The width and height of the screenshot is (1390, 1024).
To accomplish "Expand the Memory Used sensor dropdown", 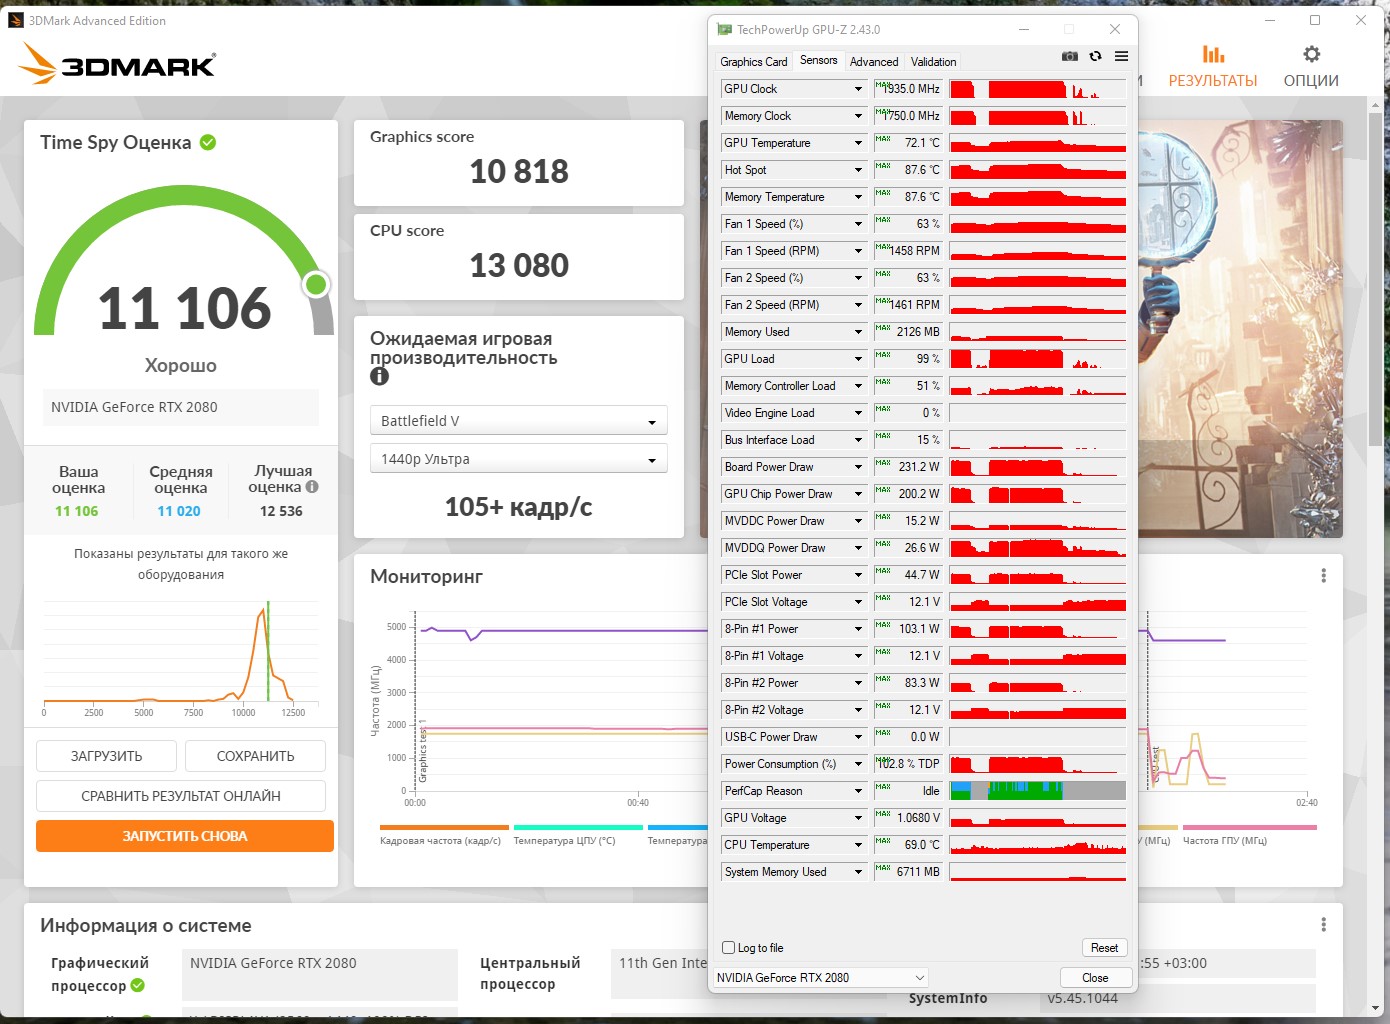I will tap(858, 332).
